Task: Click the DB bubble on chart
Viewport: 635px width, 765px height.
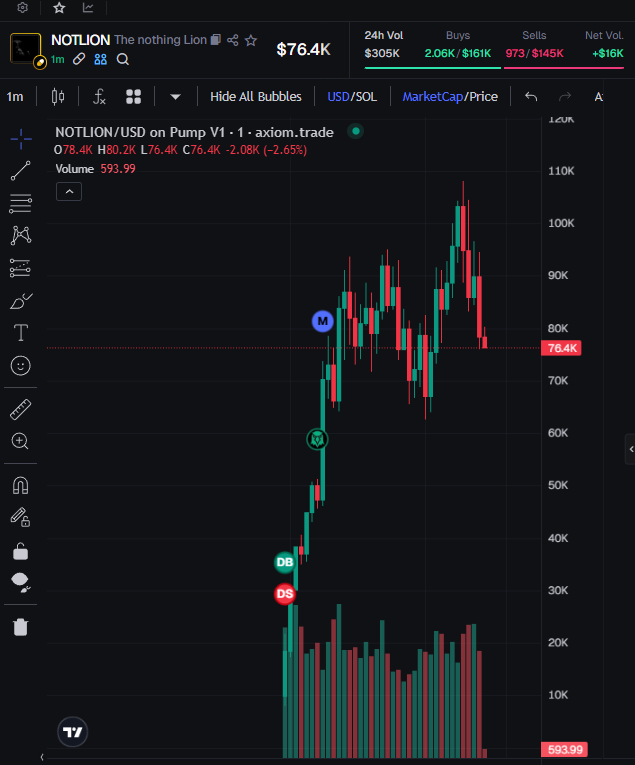Action: (285, 562)
